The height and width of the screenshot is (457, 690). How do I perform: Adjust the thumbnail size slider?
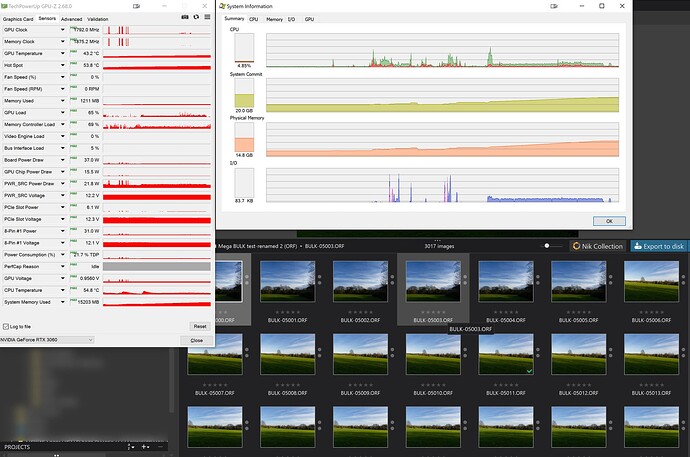548,246
